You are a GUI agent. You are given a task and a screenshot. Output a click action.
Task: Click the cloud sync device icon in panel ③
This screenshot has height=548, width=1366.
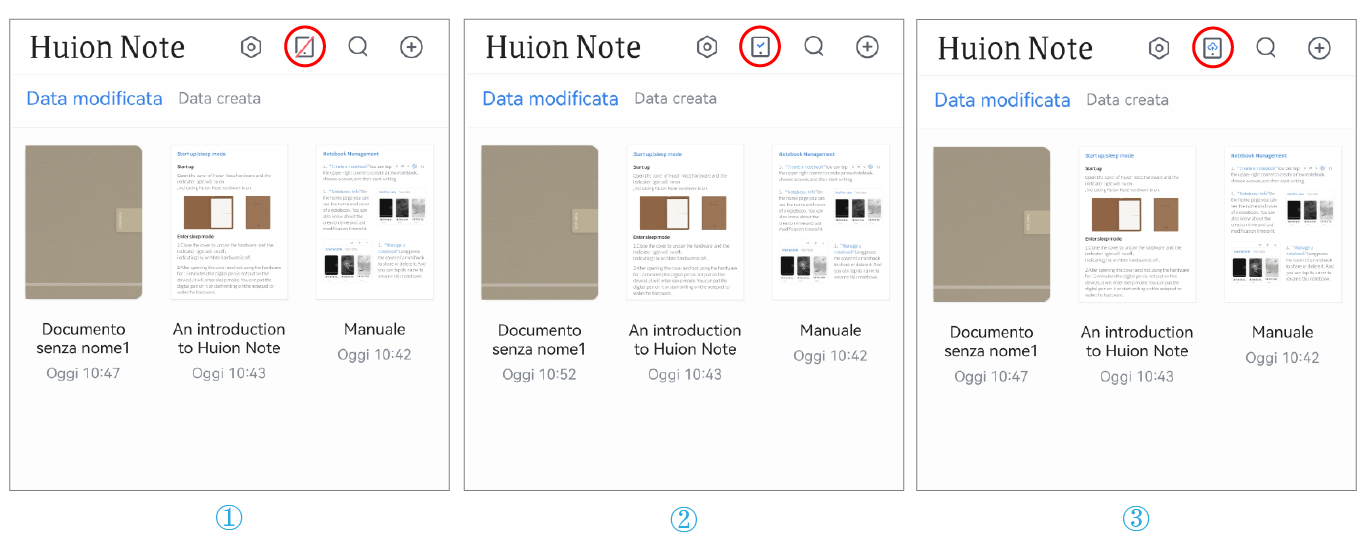coord(1212,48)
